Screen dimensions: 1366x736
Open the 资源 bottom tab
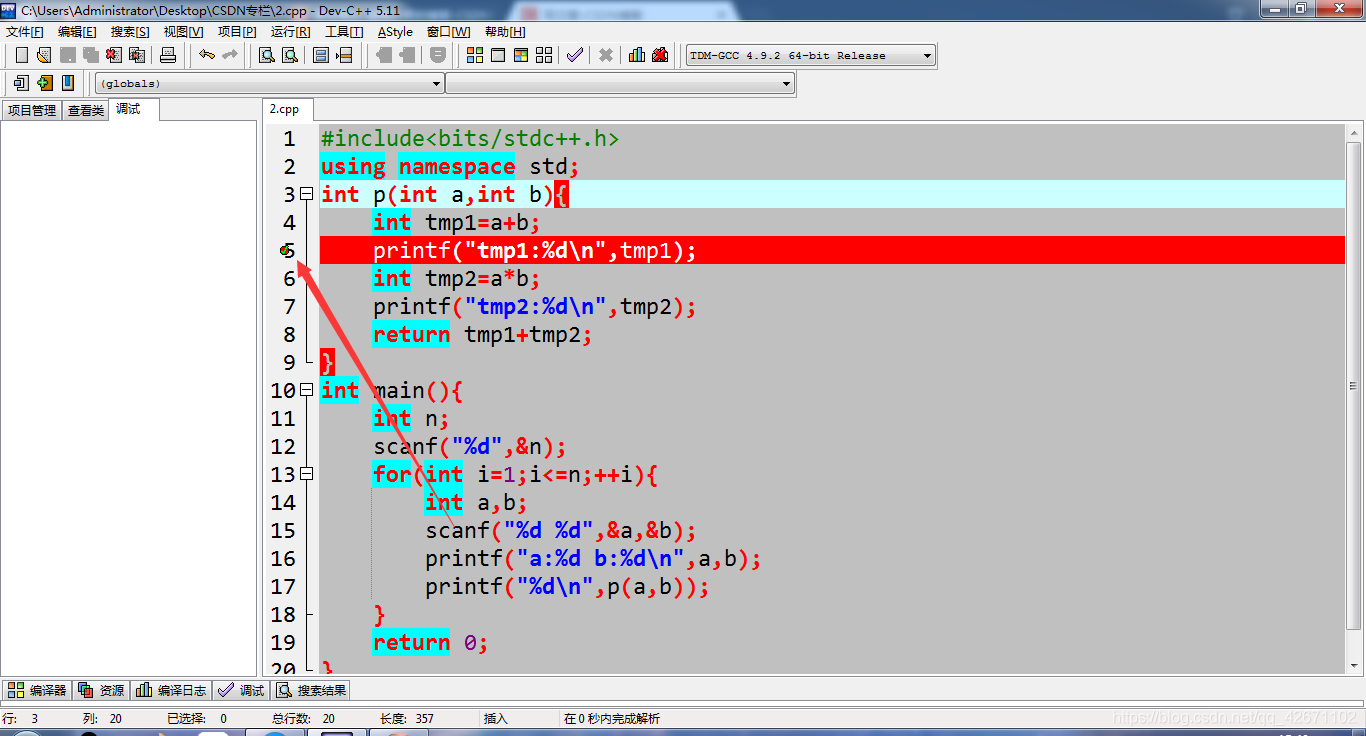point(101,690)
